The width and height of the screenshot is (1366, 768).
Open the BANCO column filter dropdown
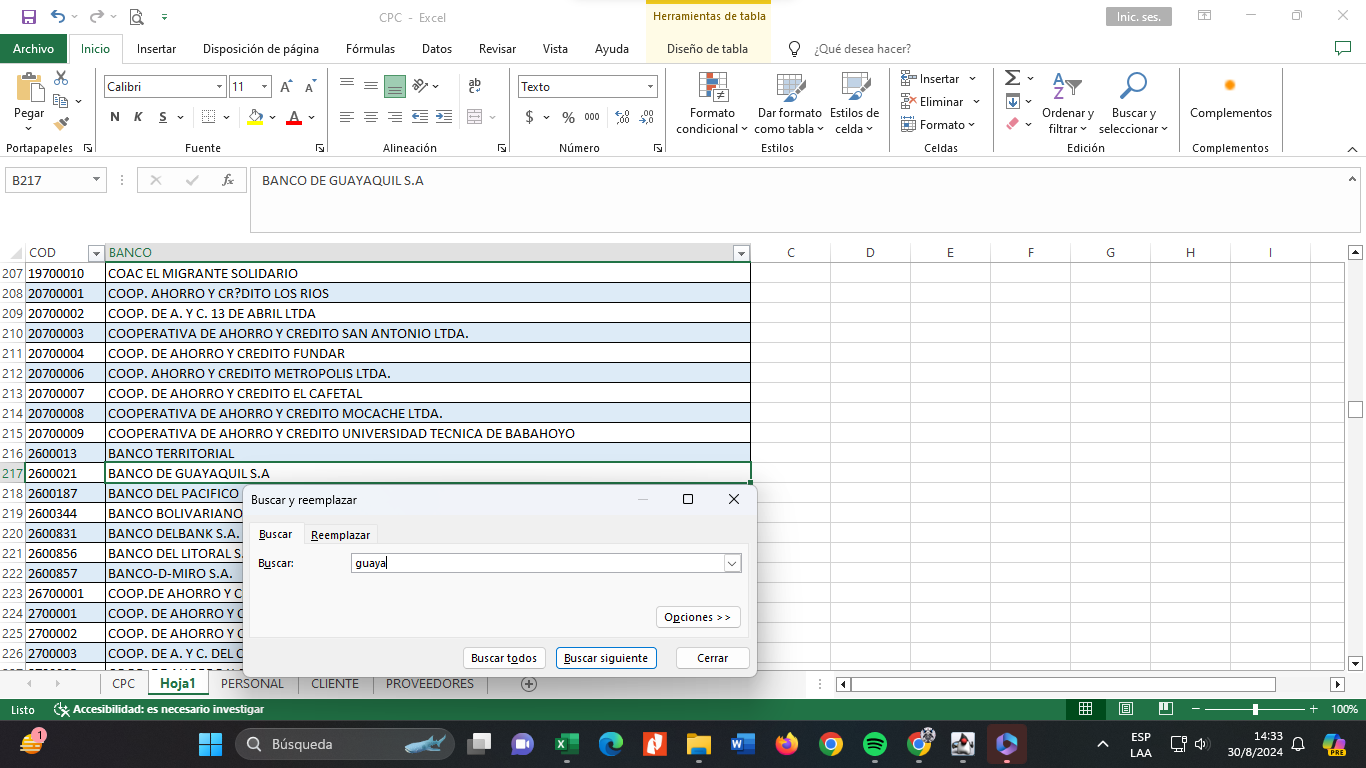coord(740,253)
